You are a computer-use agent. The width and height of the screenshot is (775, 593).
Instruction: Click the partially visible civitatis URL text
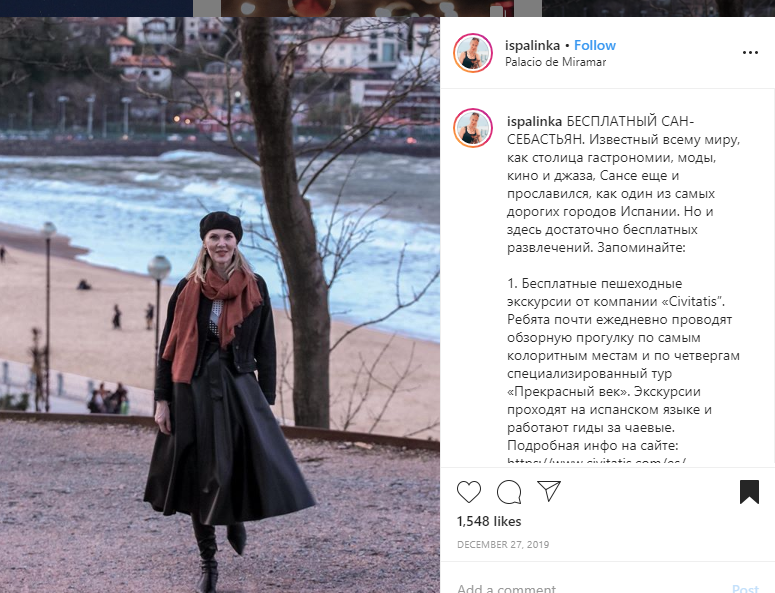(x=596, y=461)
